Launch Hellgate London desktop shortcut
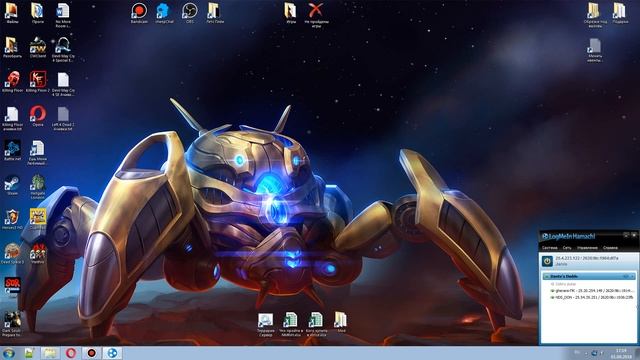This screenshot has width=640, height=360. 38,187
